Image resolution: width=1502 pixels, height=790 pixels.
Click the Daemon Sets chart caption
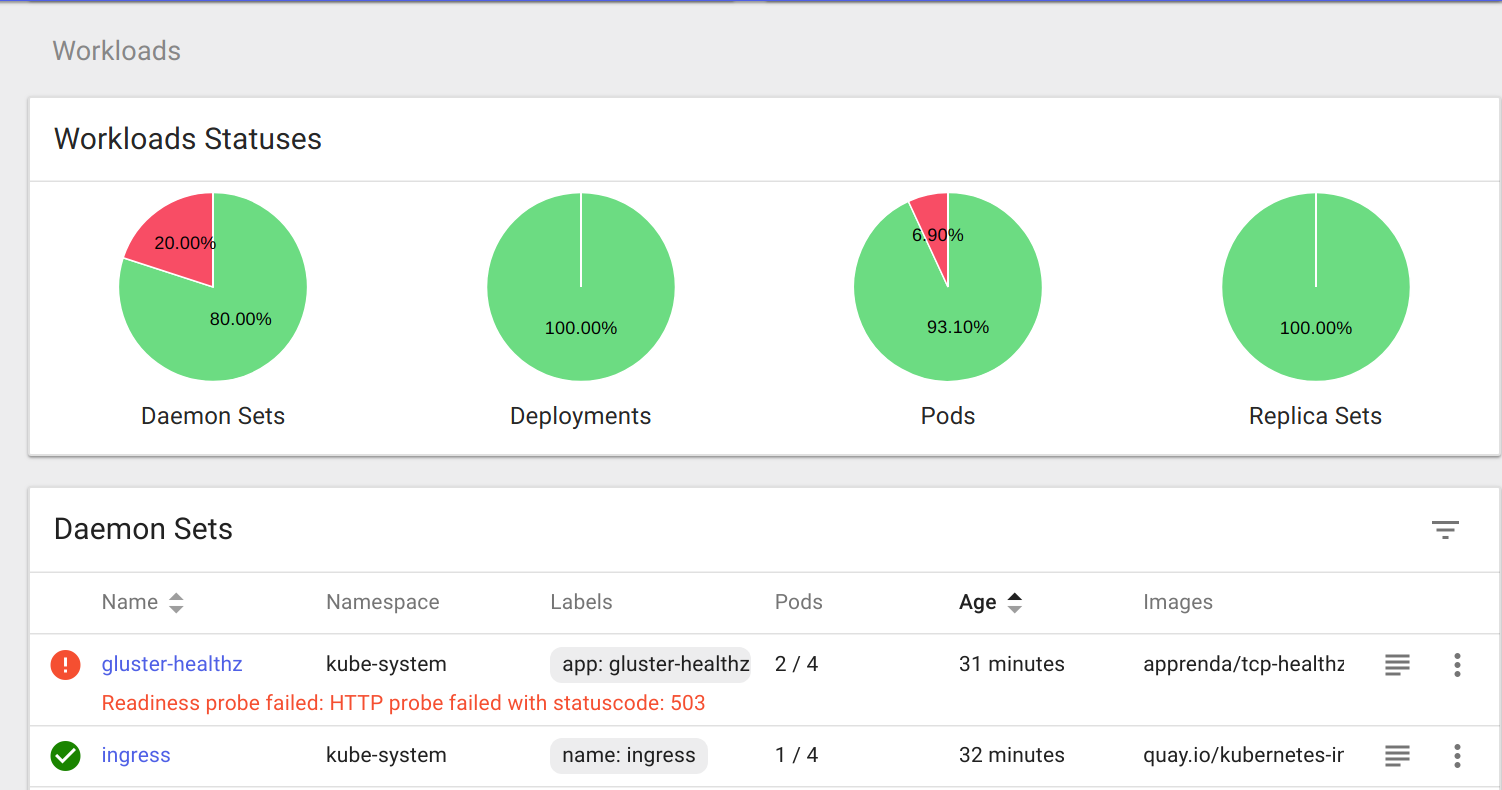coord(213,416)
